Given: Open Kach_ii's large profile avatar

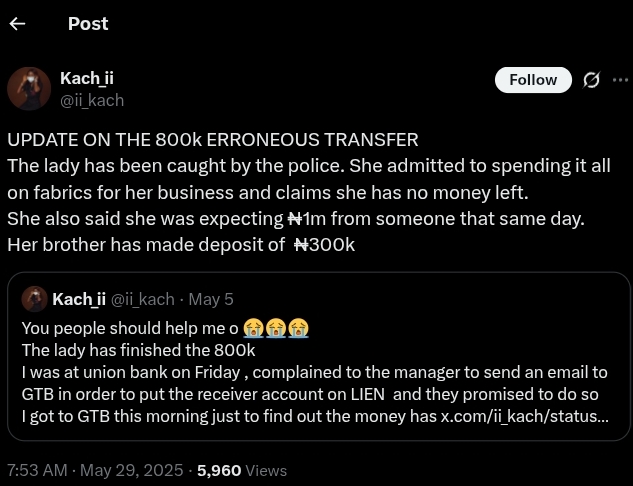Looking at the screenshot, I should coord(29,89).
